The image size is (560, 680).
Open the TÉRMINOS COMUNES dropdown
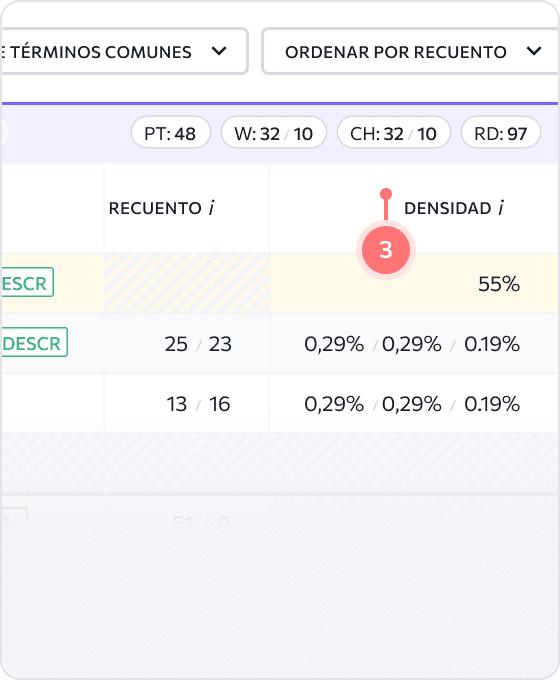click(124, 52)
